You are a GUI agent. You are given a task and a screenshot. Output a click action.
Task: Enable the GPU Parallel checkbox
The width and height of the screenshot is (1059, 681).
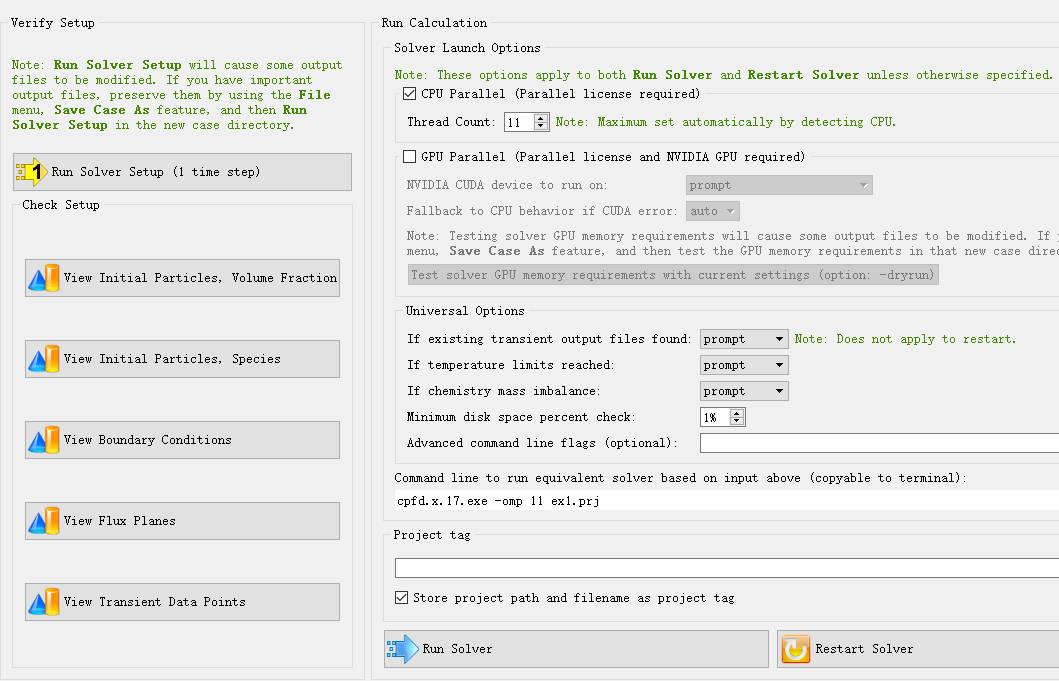click(409, 157)
